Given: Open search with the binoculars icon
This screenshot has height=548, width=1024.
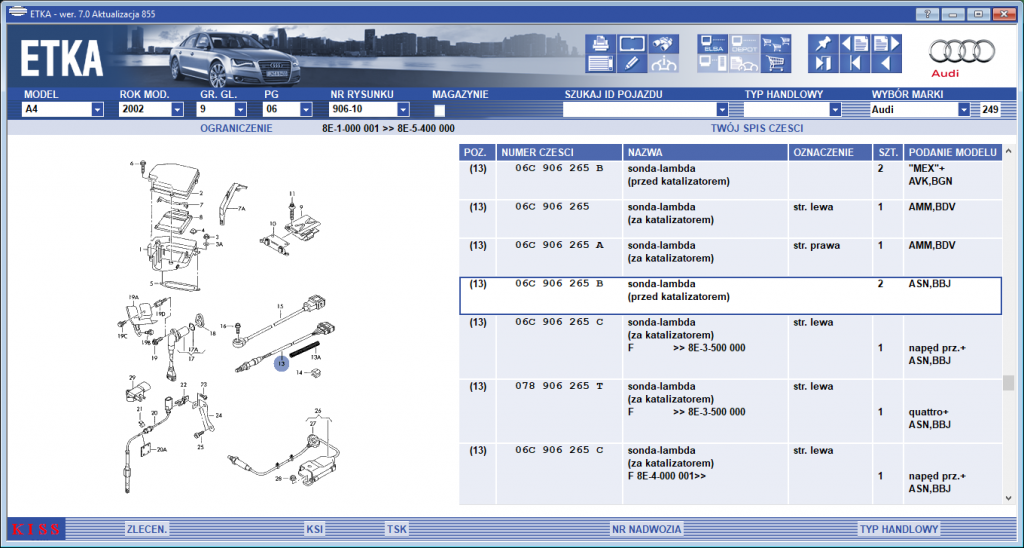Looking at the screenshot, I should tap(664, 44).
